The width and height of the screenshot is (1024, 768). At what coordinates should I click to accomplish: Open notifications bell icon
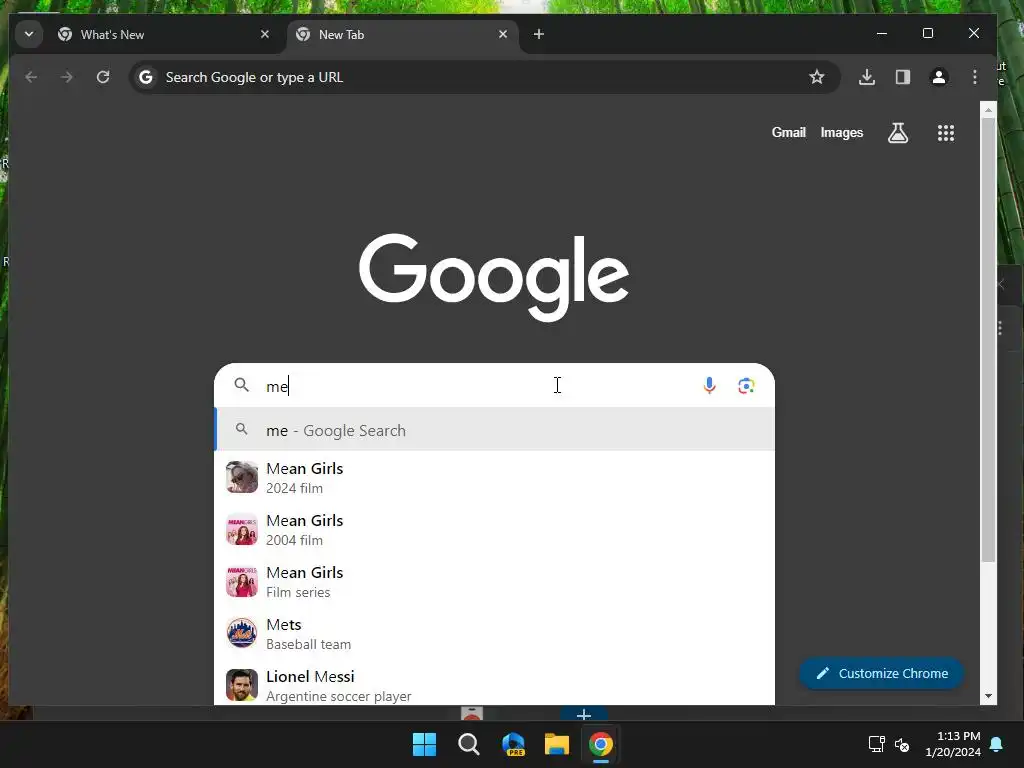(x=997, y=744)
